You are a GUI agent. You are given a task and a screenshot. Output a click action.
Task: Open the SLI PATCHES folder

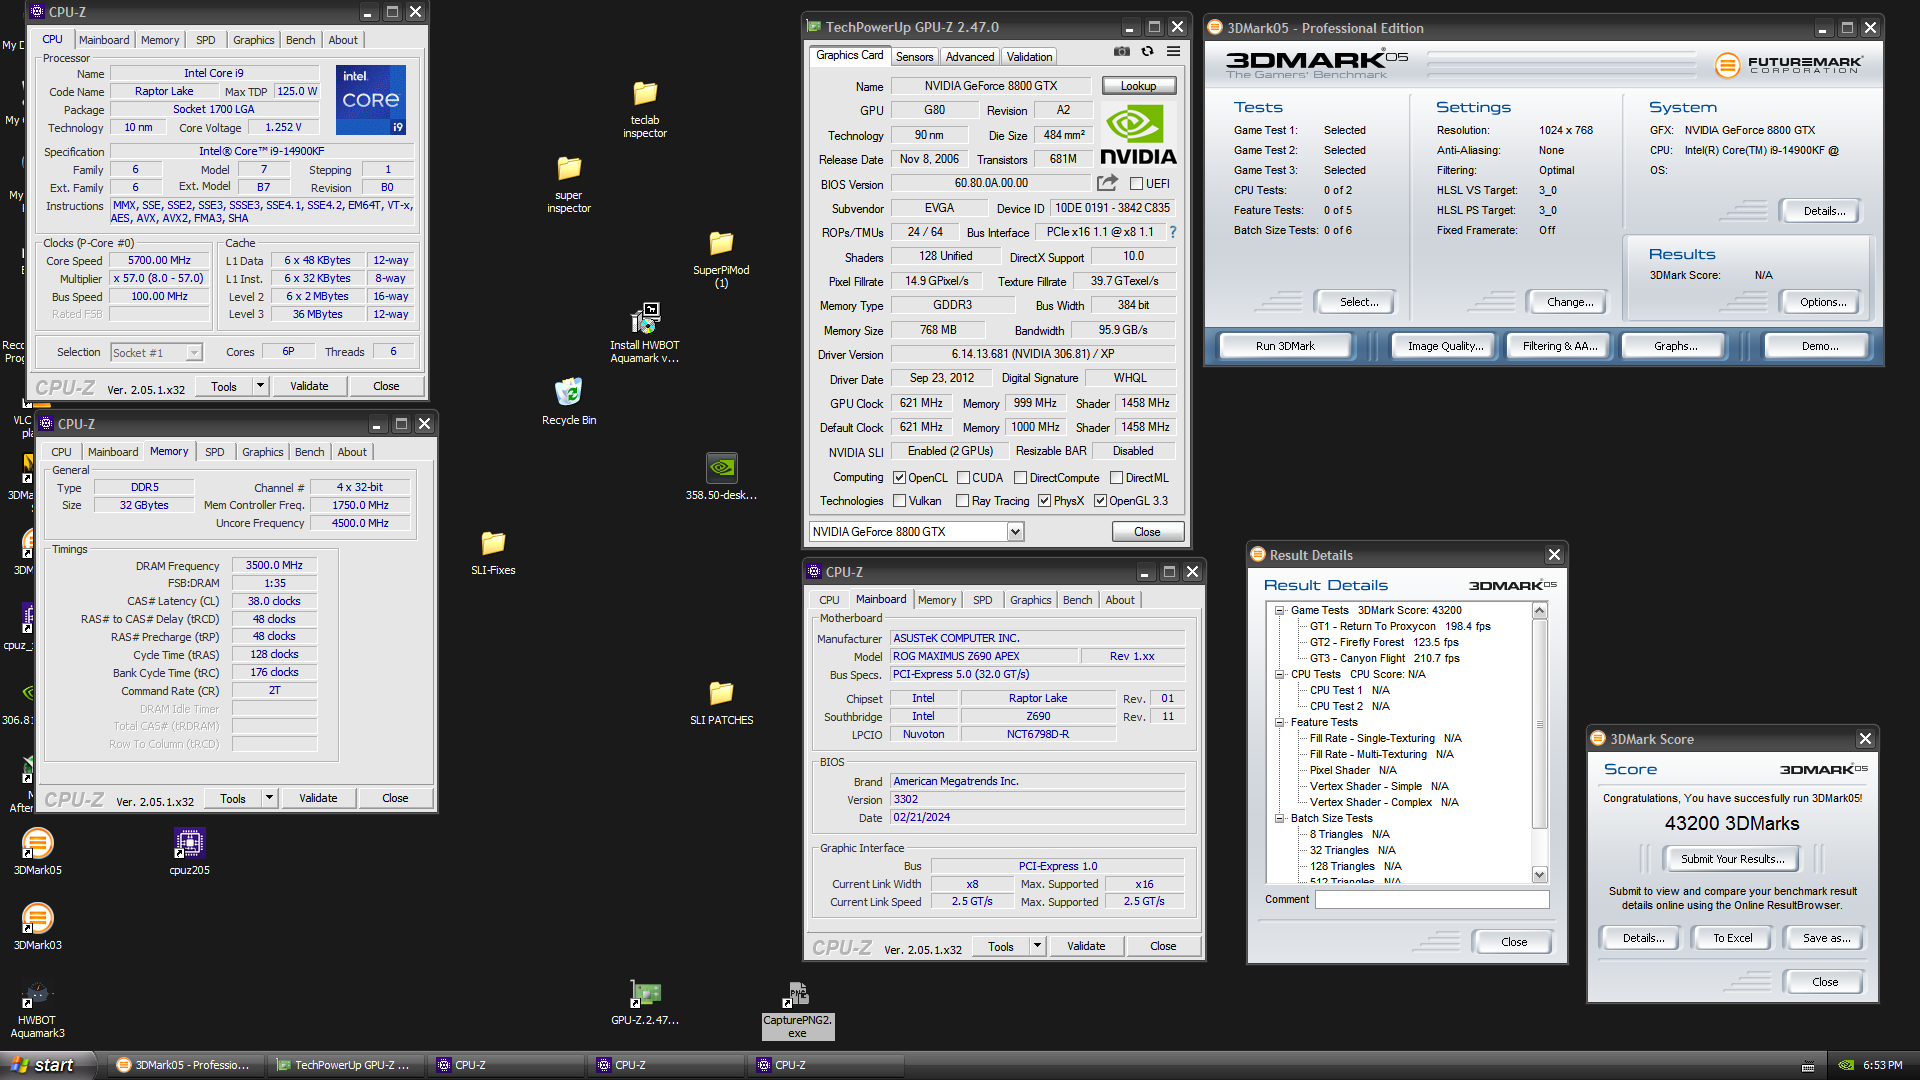point(721,702)
